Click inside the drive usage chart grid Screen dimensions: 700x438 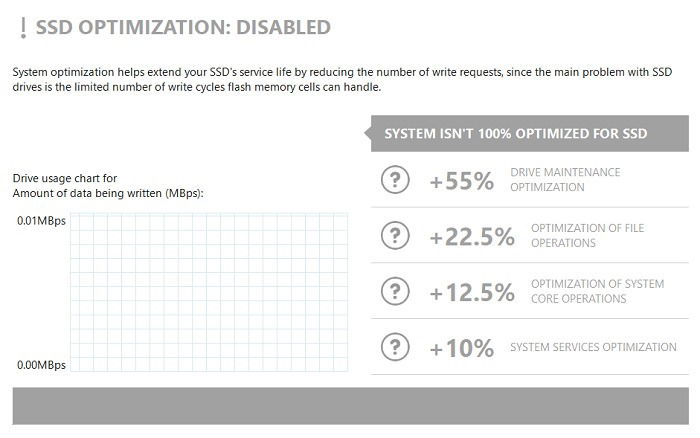(x=209, y=292)
